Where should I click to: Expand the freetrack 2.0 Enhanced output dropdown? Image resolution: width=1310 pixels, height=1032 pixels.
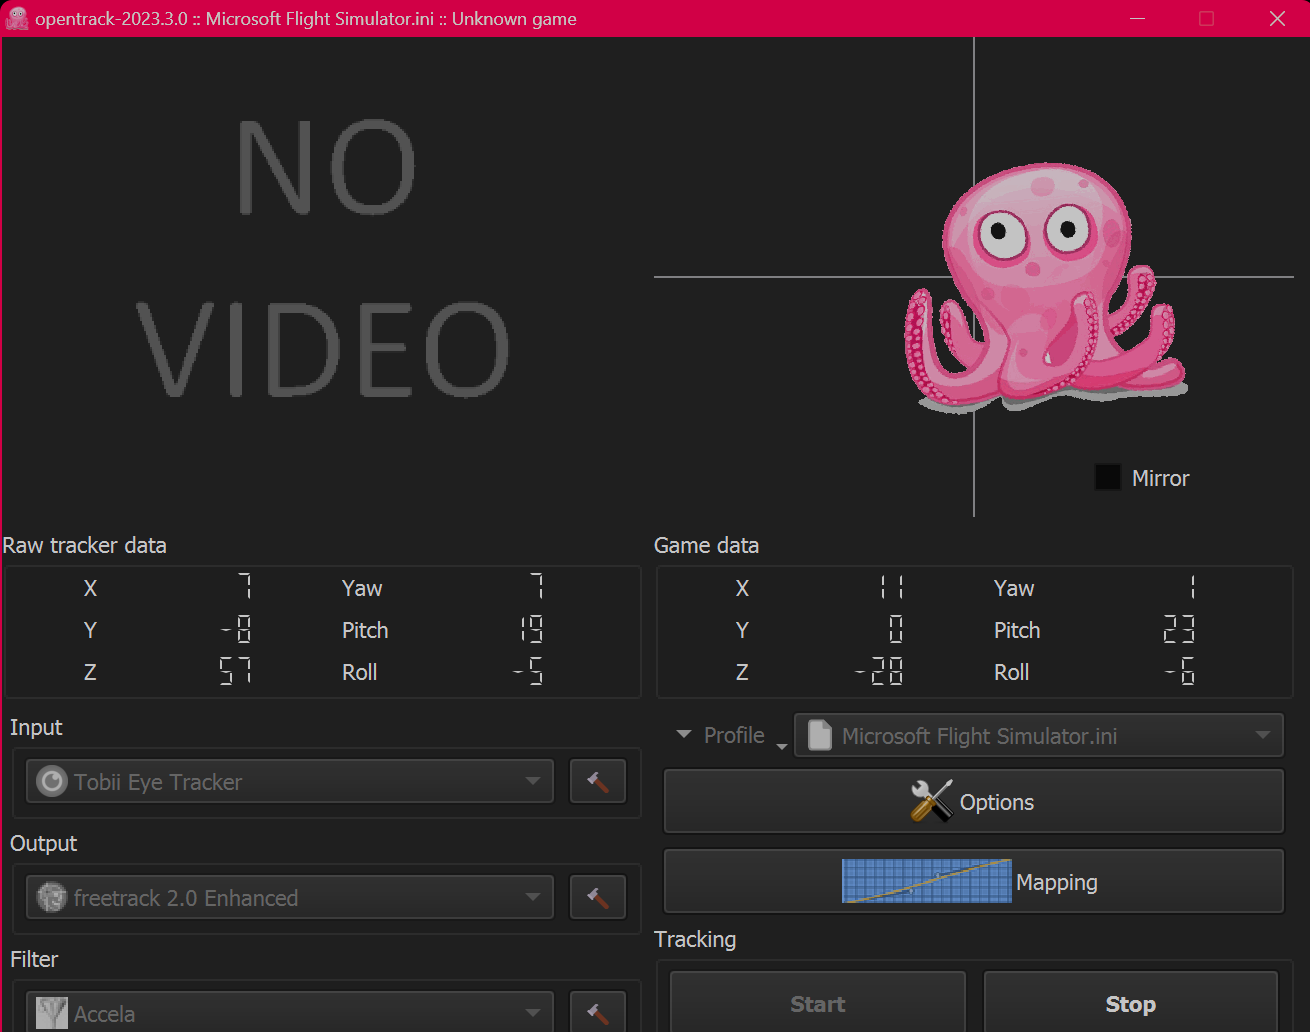click(533, 898)
